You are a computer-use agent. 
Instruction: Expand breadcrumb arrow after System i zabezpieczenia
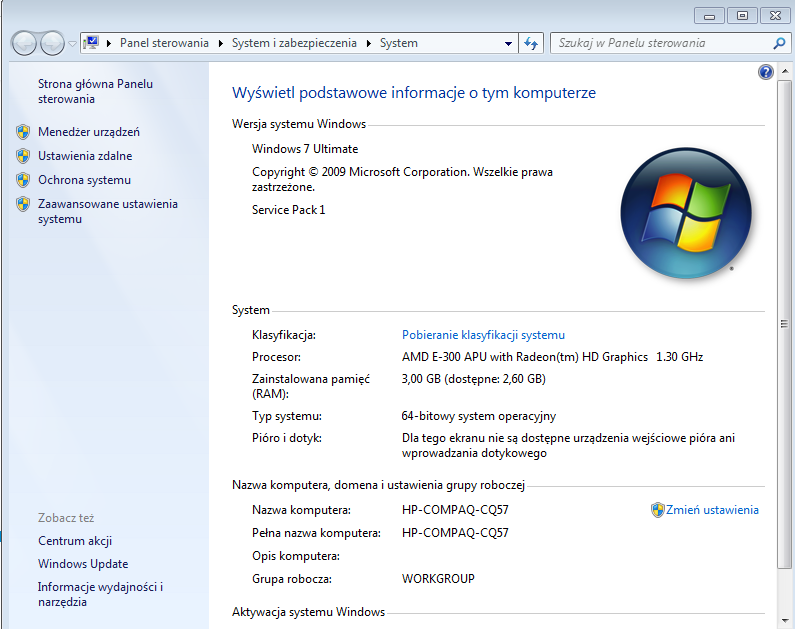tap(369, 43)
